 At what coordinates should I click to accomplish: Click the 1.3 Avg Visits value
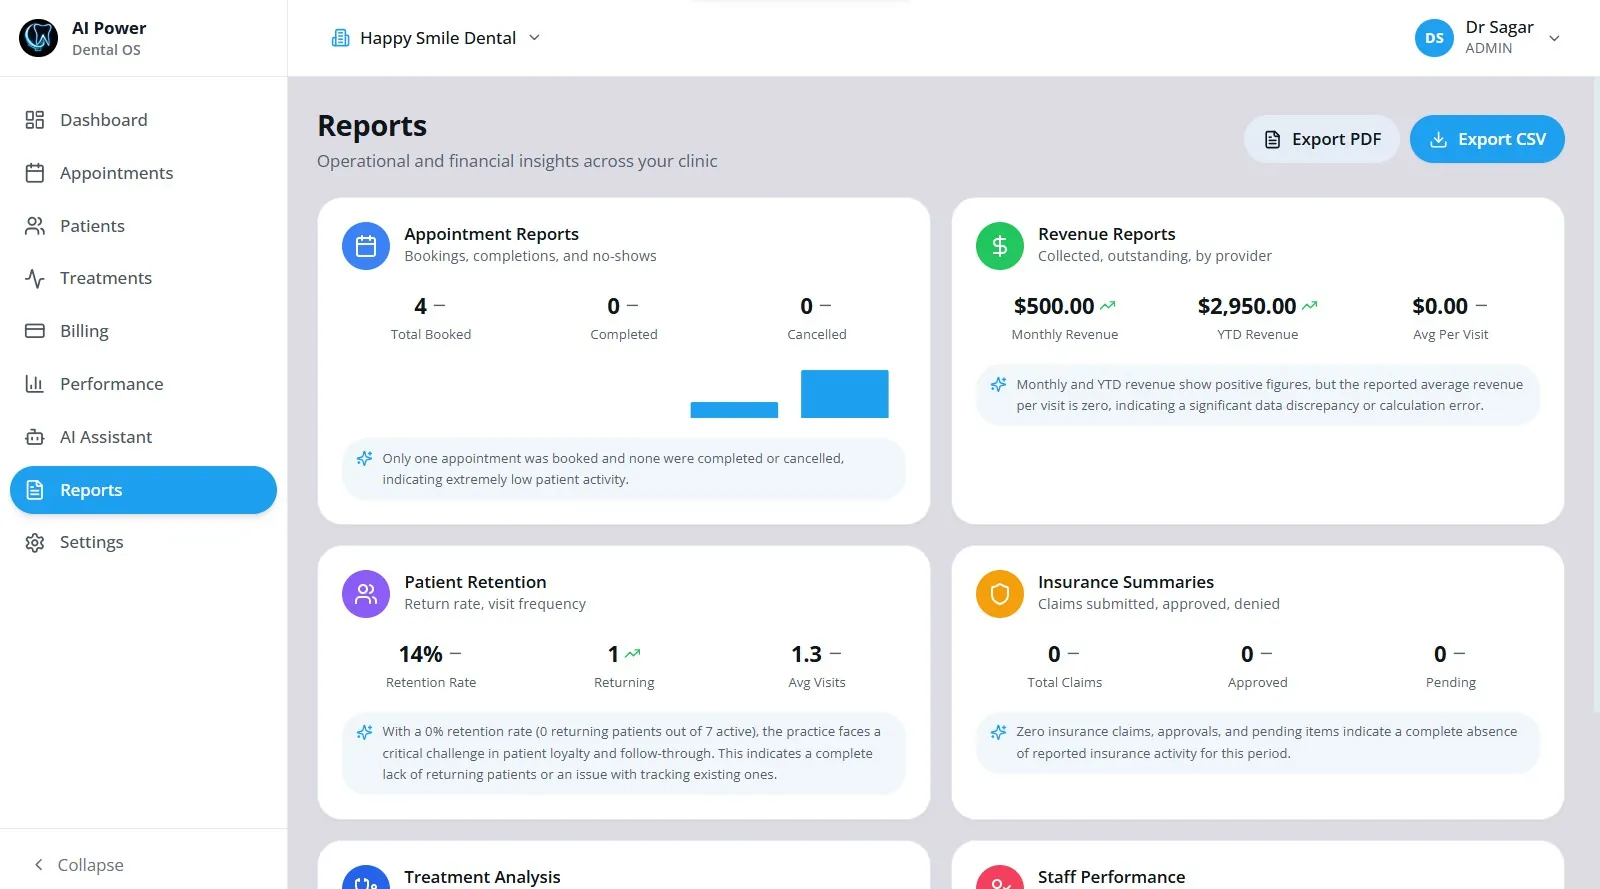coord(806,654)
